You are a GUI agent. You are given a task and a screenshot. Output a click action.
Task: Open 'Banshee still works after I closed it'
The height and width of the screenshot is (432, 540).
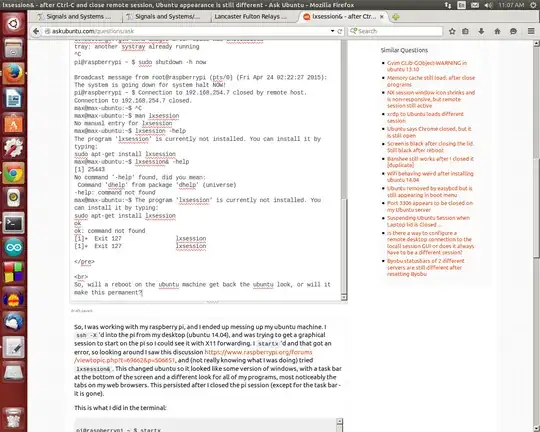tap(430, 162)
